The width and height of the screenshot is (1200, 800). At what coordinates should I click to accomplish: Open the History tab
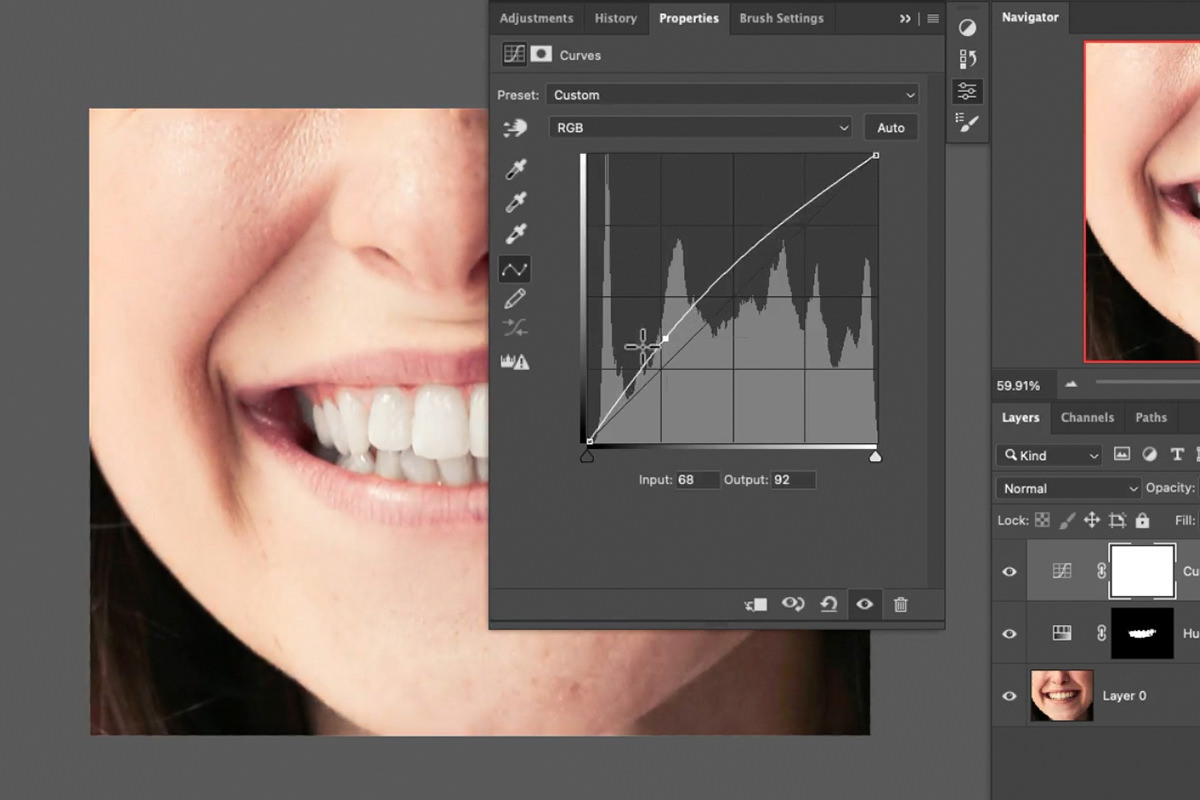pos(616,18)
